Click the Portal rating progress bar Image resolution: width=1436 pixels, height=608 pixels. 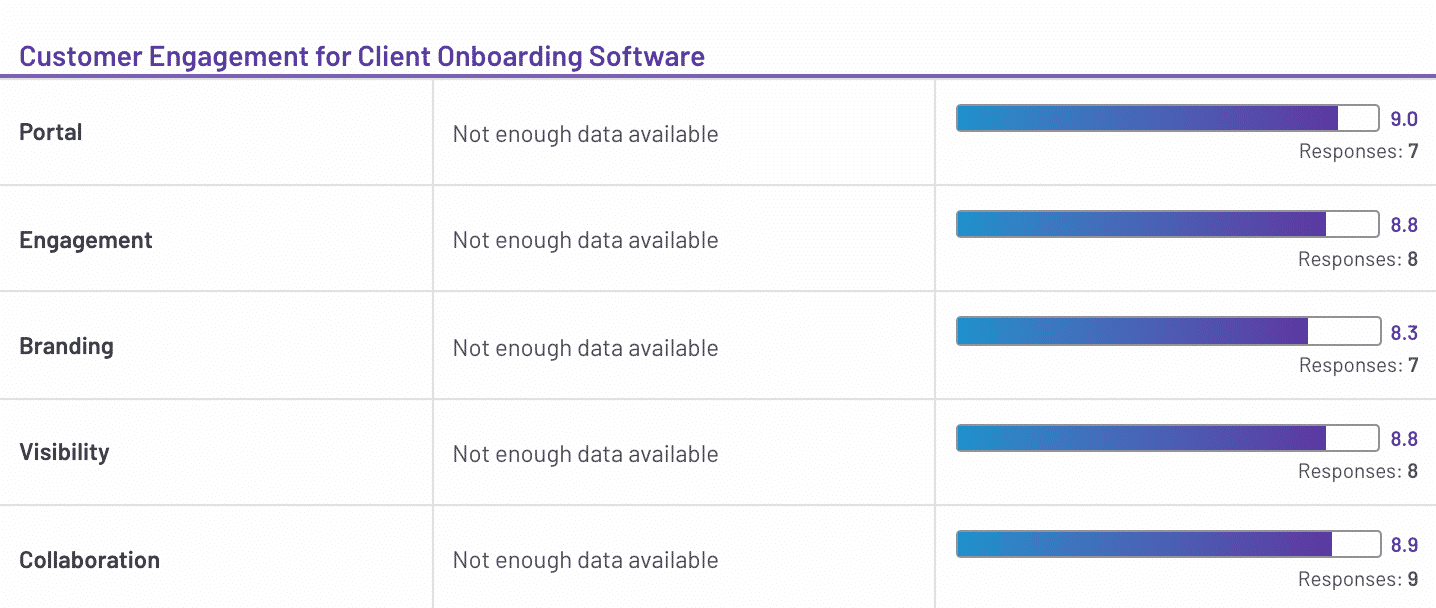point(1168,118)
